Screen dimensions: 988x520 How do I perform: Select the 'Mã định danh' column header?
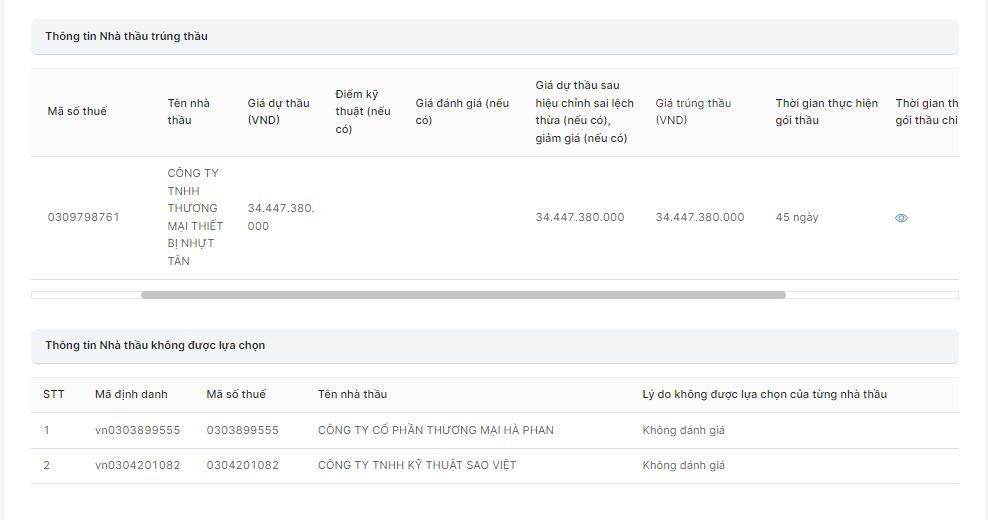tap(131, 394)
